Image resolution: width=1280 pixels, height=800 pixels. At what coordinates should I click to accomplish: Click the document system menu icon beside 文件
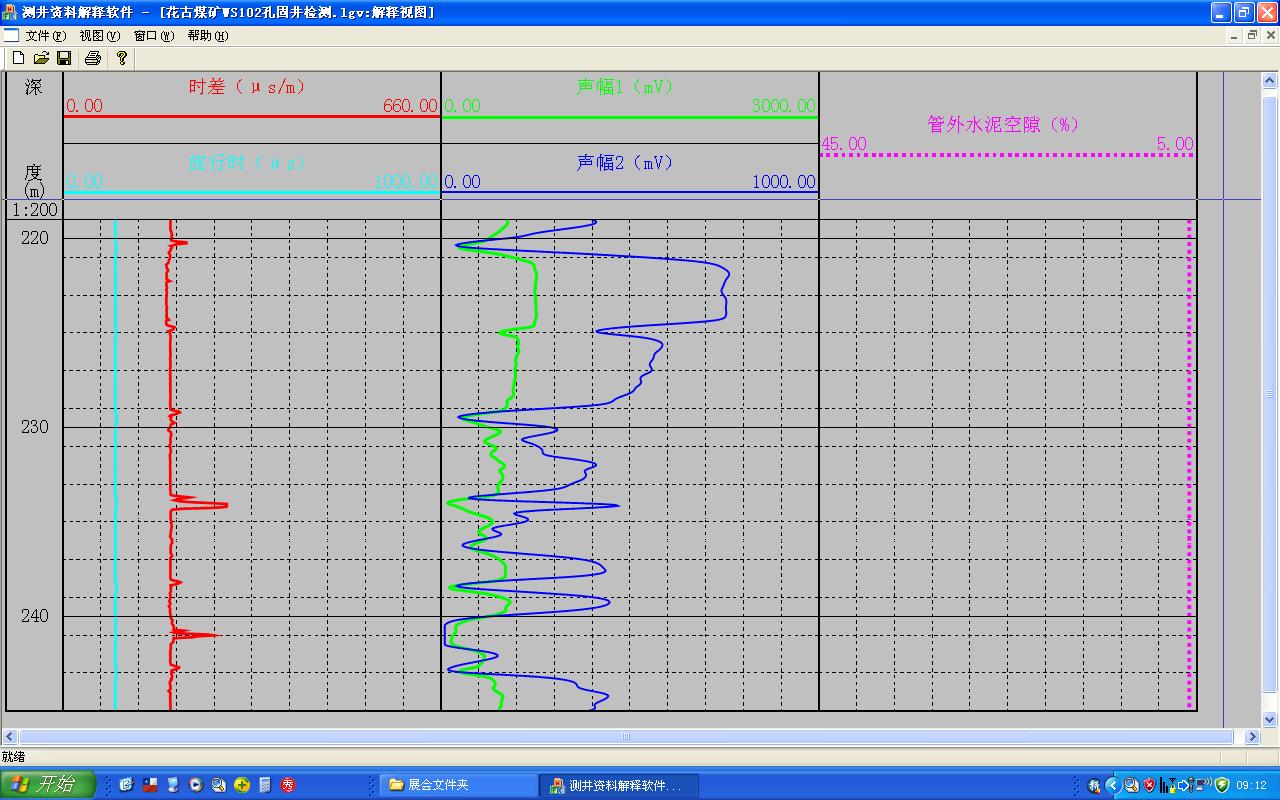(x=11, y=35)
